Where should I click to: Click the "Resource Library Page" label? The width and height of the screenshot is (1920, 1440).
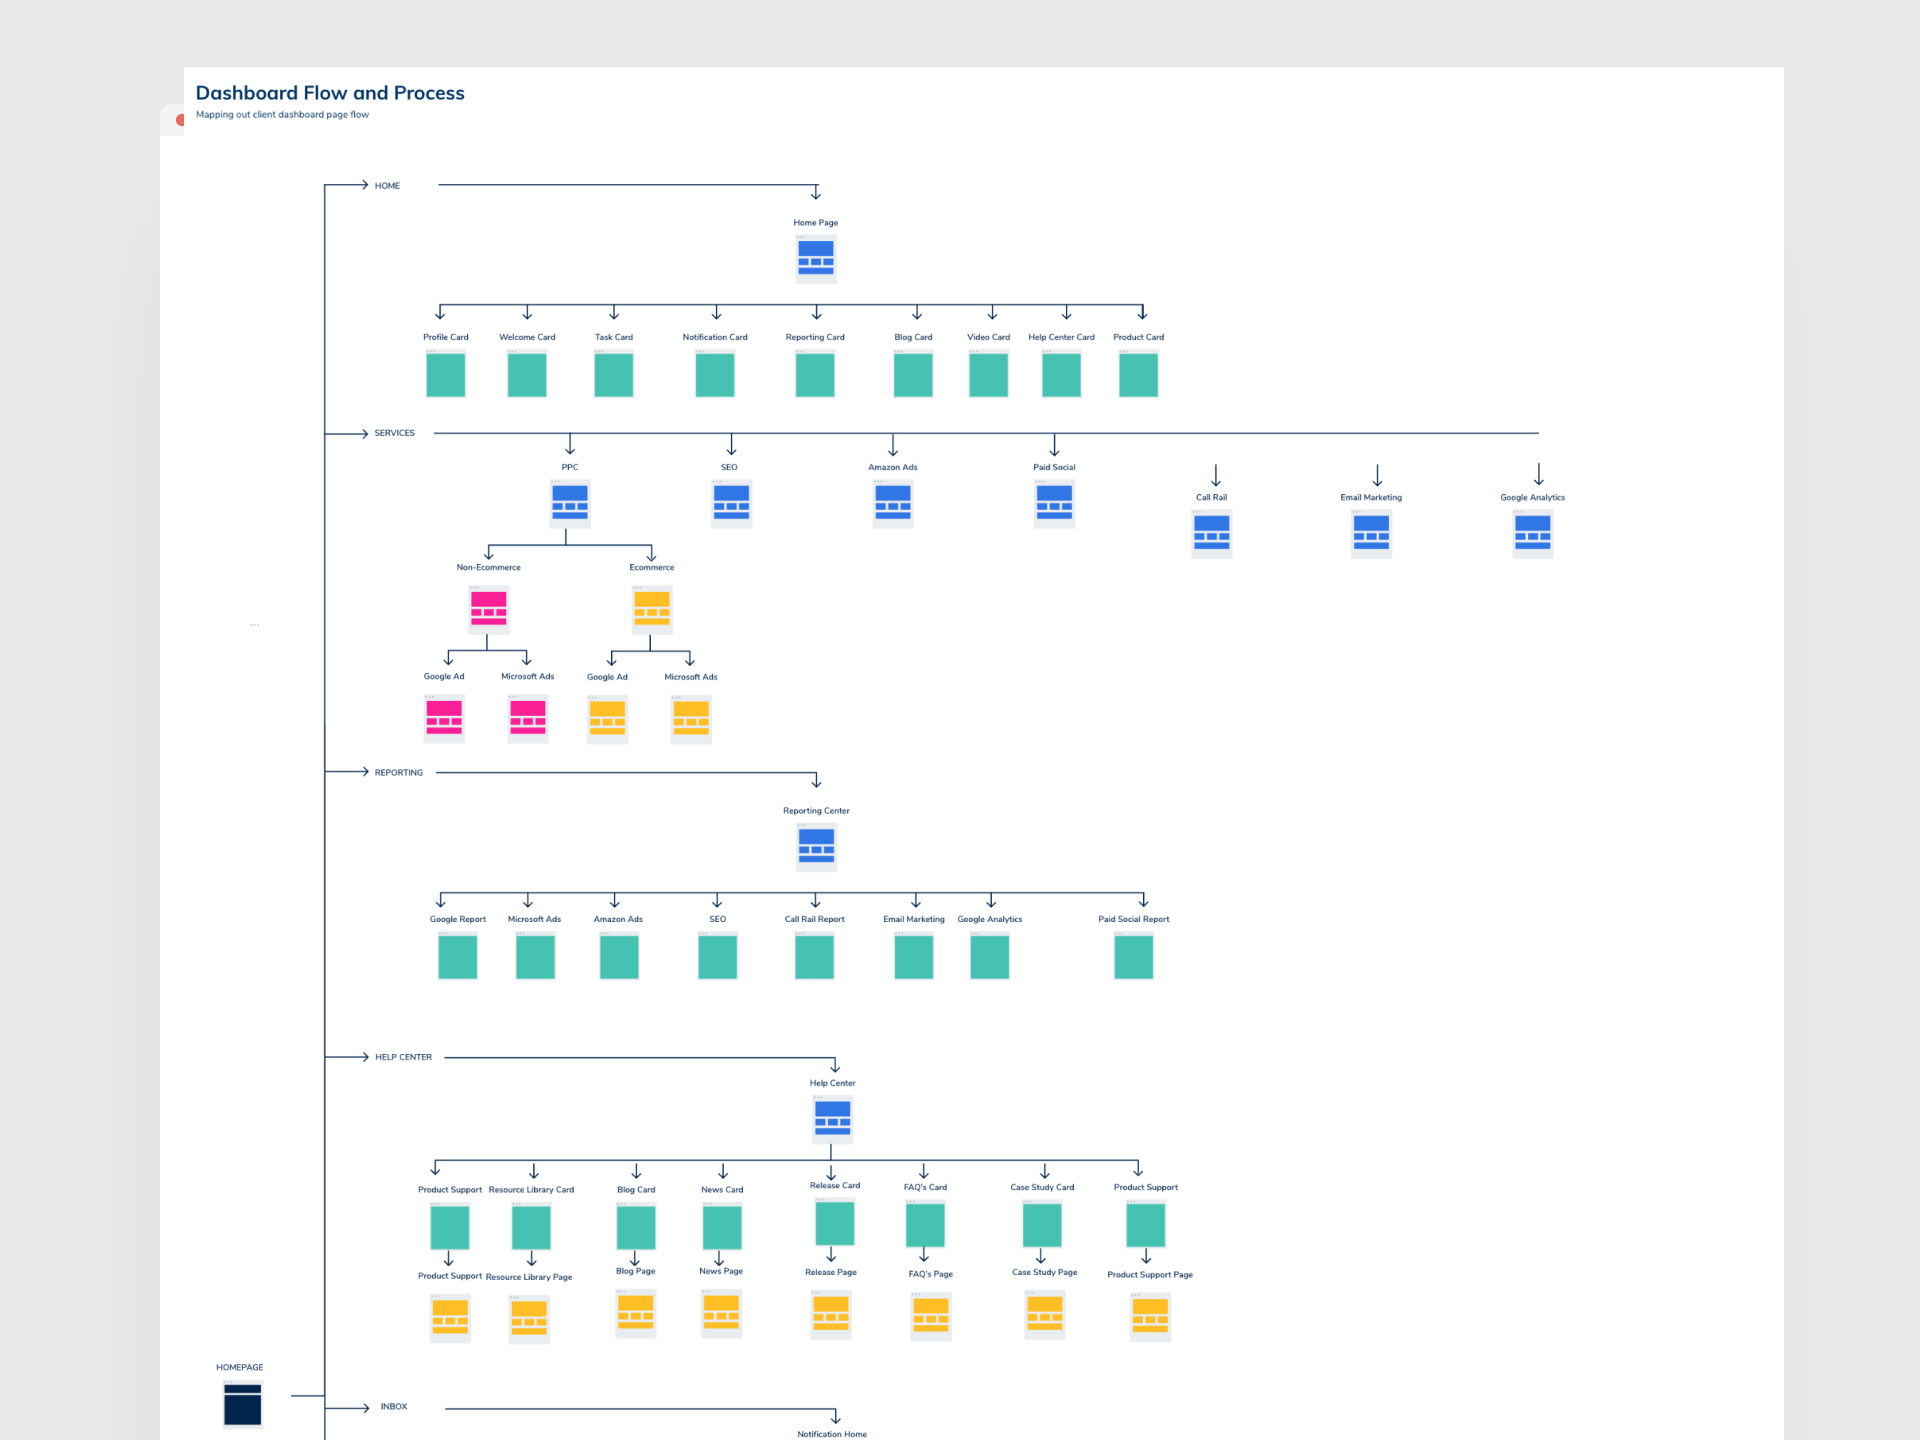point(529,1277)
